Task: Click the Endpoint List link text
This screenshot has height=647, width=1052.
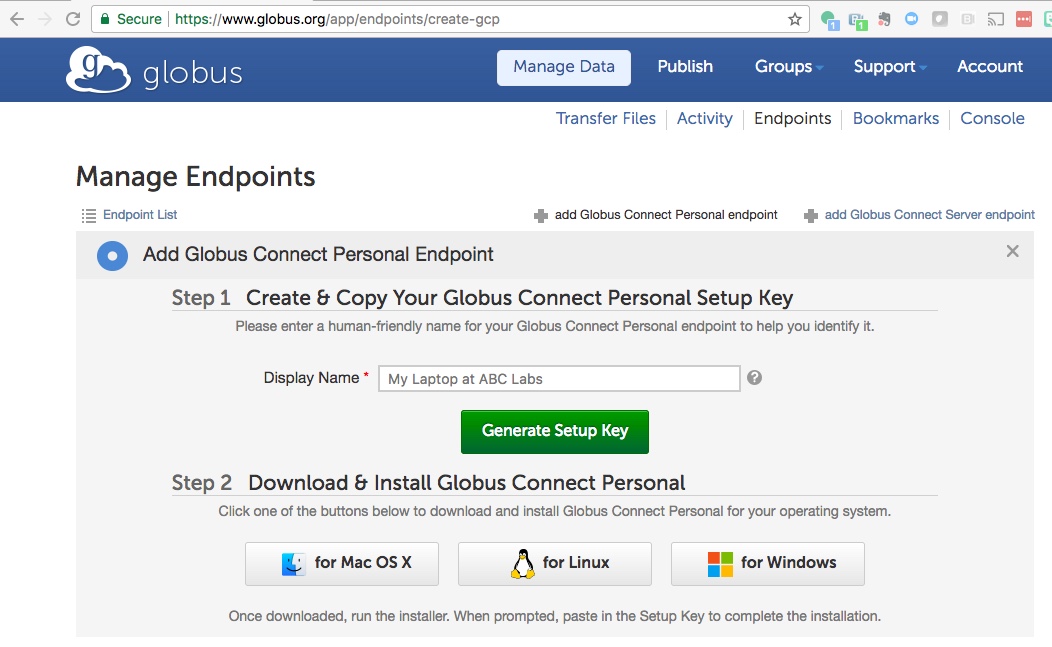Action: (x=140, y=215)
